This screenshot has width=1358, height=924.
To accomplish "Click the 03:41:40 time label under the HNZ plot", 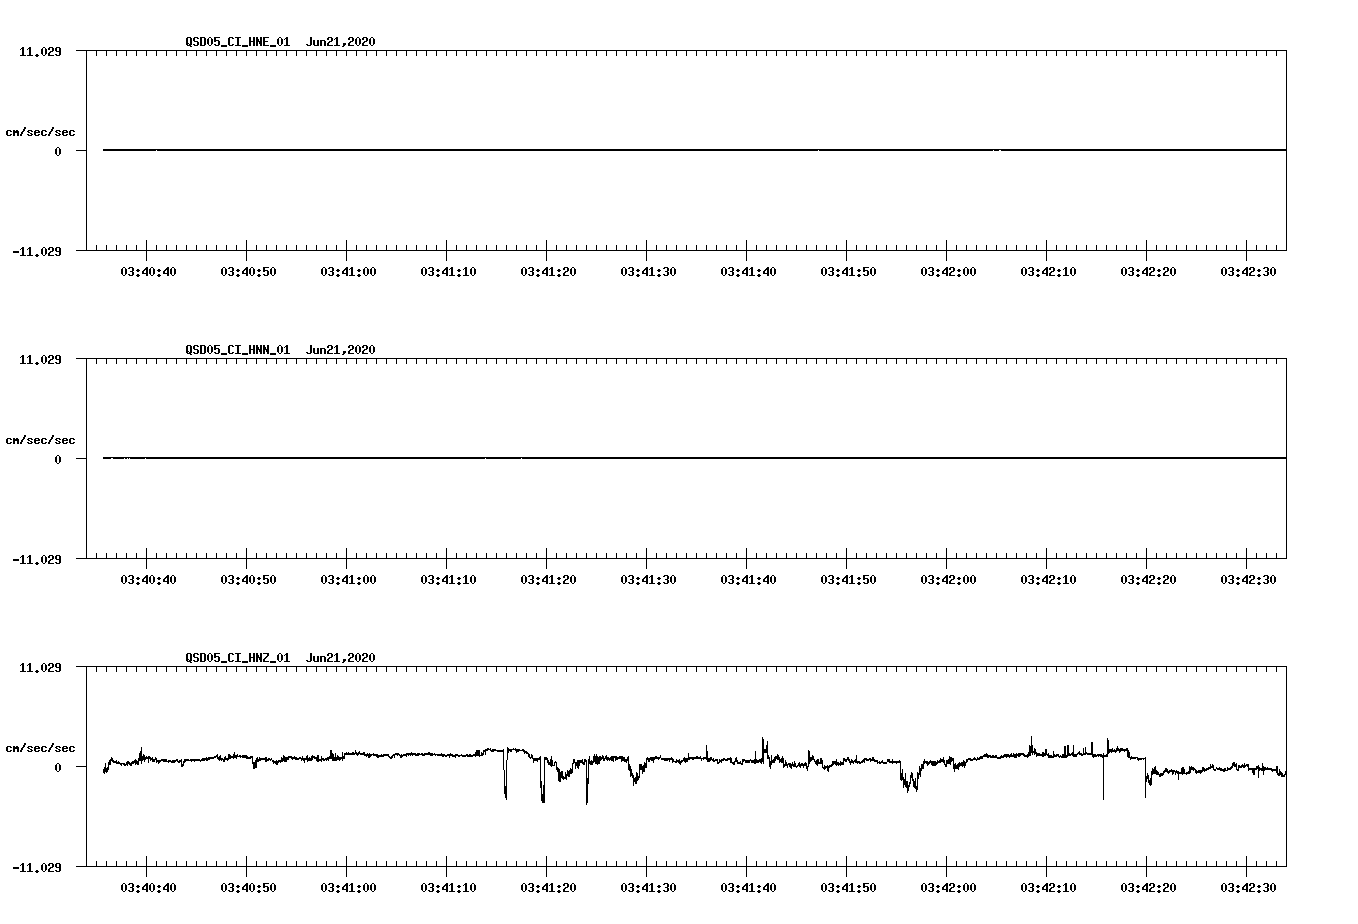I will tap(748, 888).
